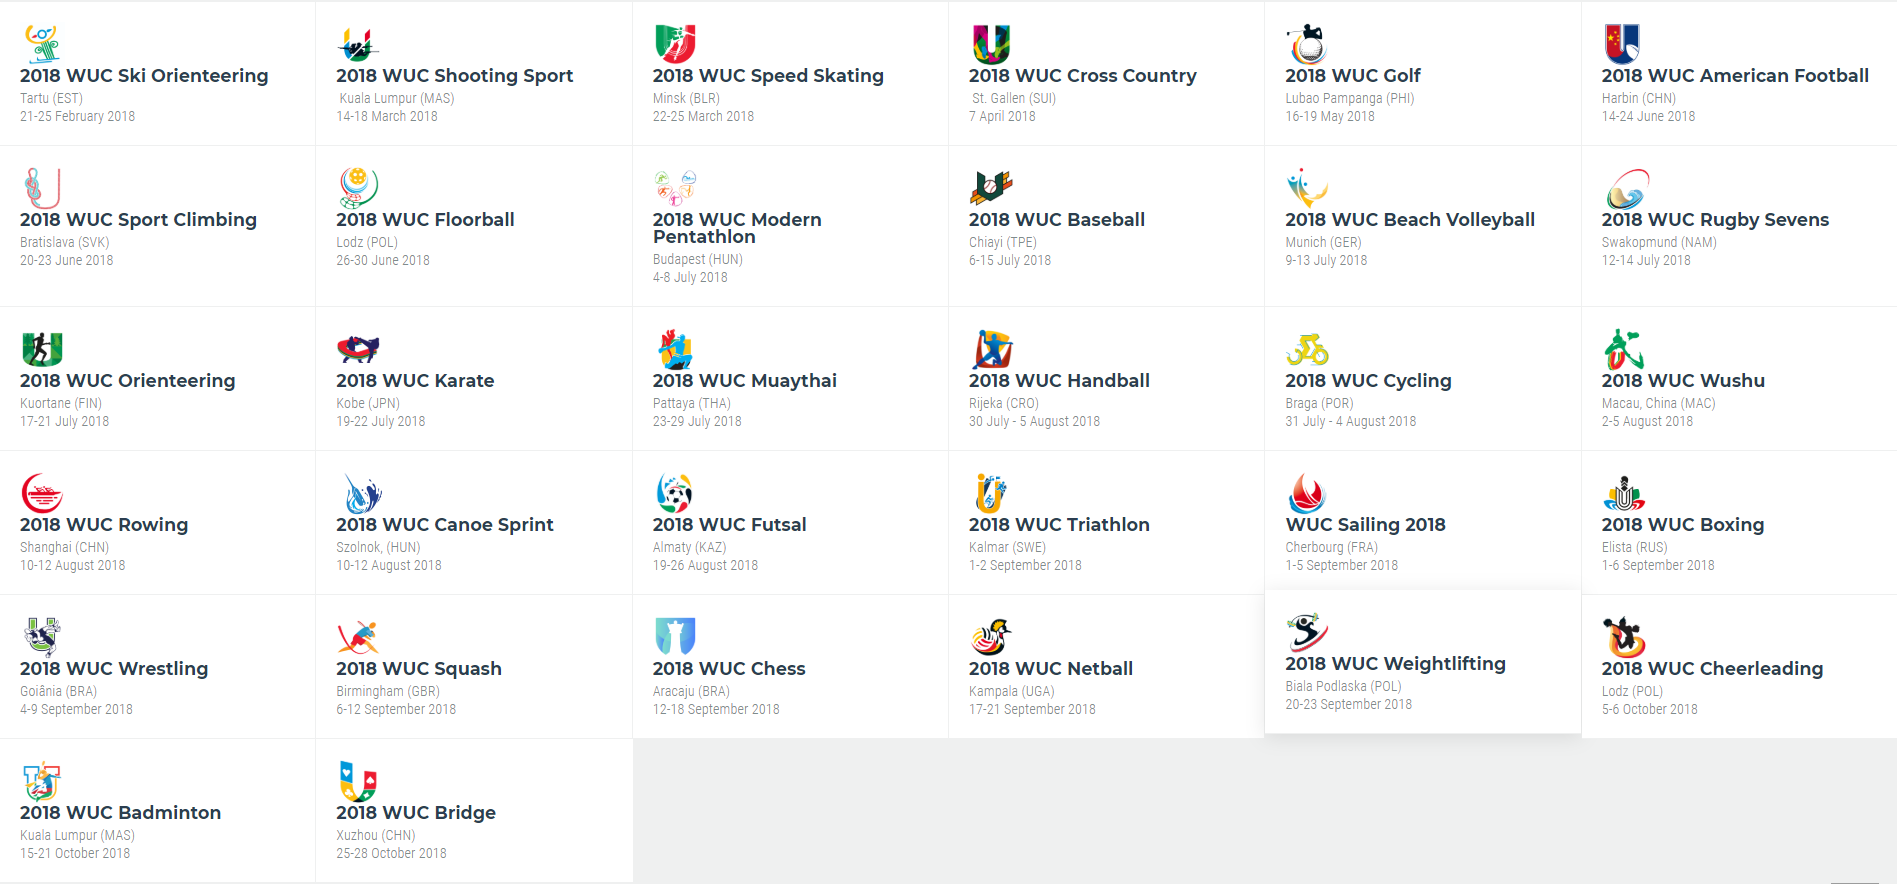The height and width of the screenshot is (884, 1897).
Task: Click the Ski Orienteering event logo
Action: point(42,44)
